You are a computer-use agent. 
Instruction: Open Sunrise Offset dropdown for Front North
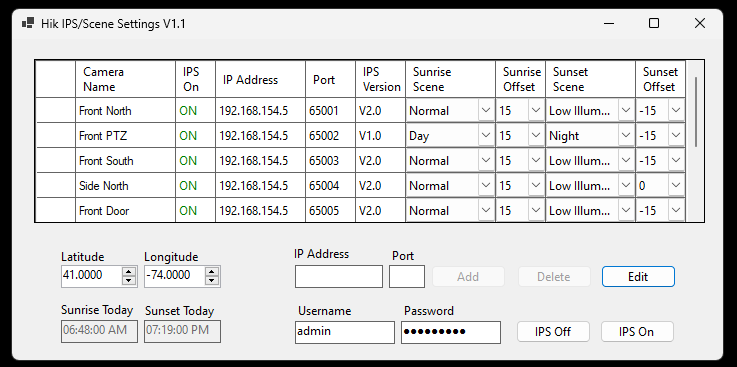(x=536, y=111)
